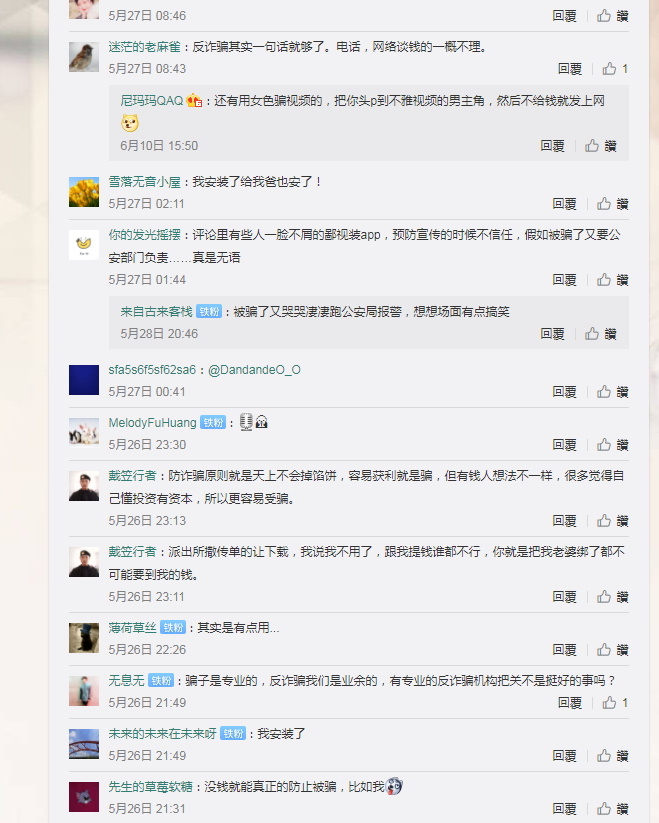
Task: Reply to 迷茫的老麻雀's comment
Action: click(x=570, y=69)
